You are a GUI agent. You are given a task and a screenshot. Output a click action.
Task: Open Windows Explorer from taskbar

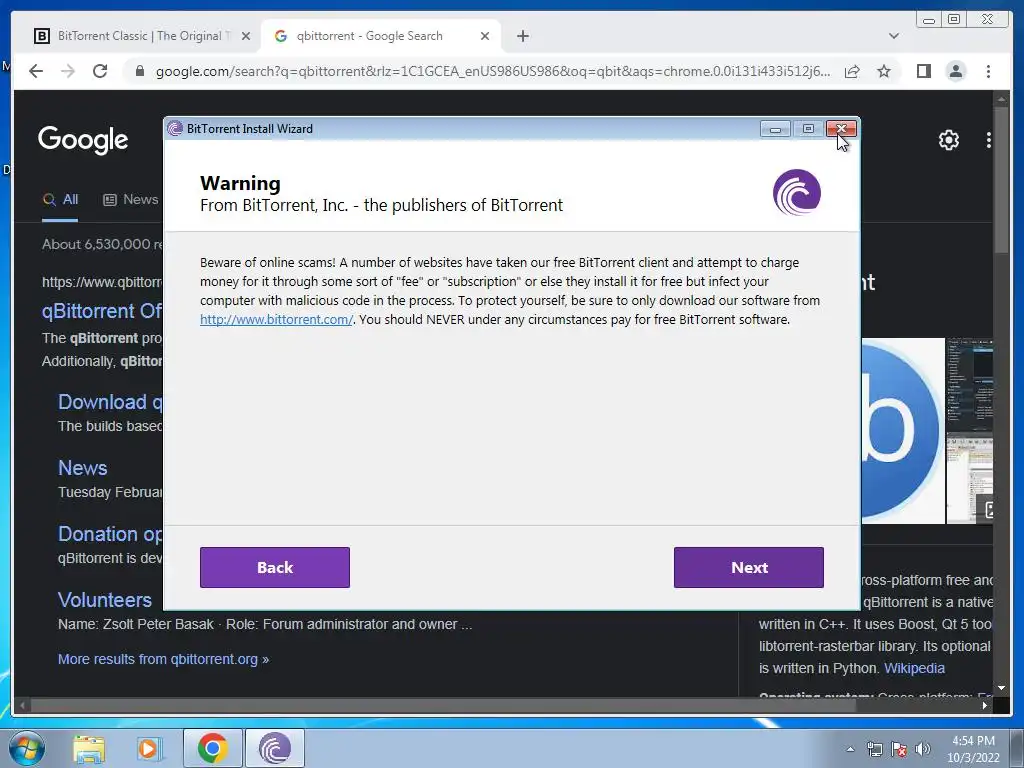[89, 748]
